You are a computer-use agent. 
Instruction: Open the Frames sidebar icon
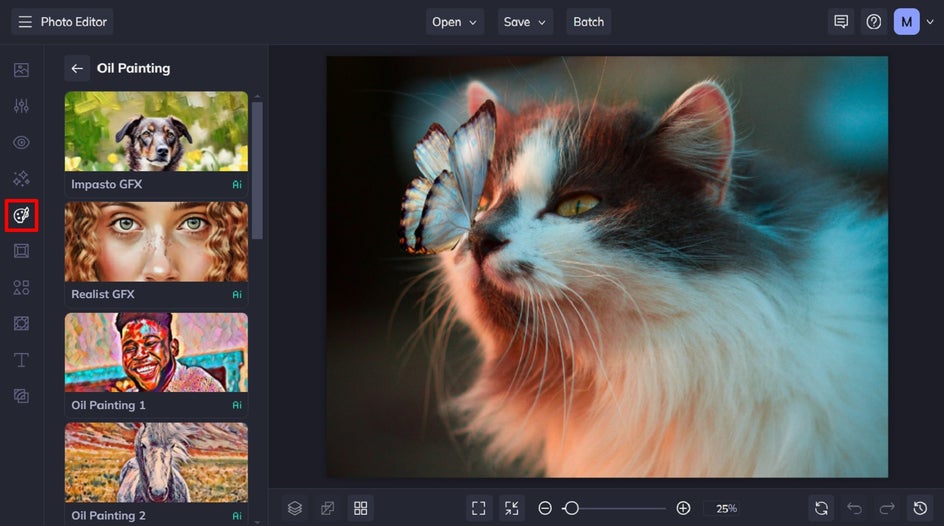[21, 251]
